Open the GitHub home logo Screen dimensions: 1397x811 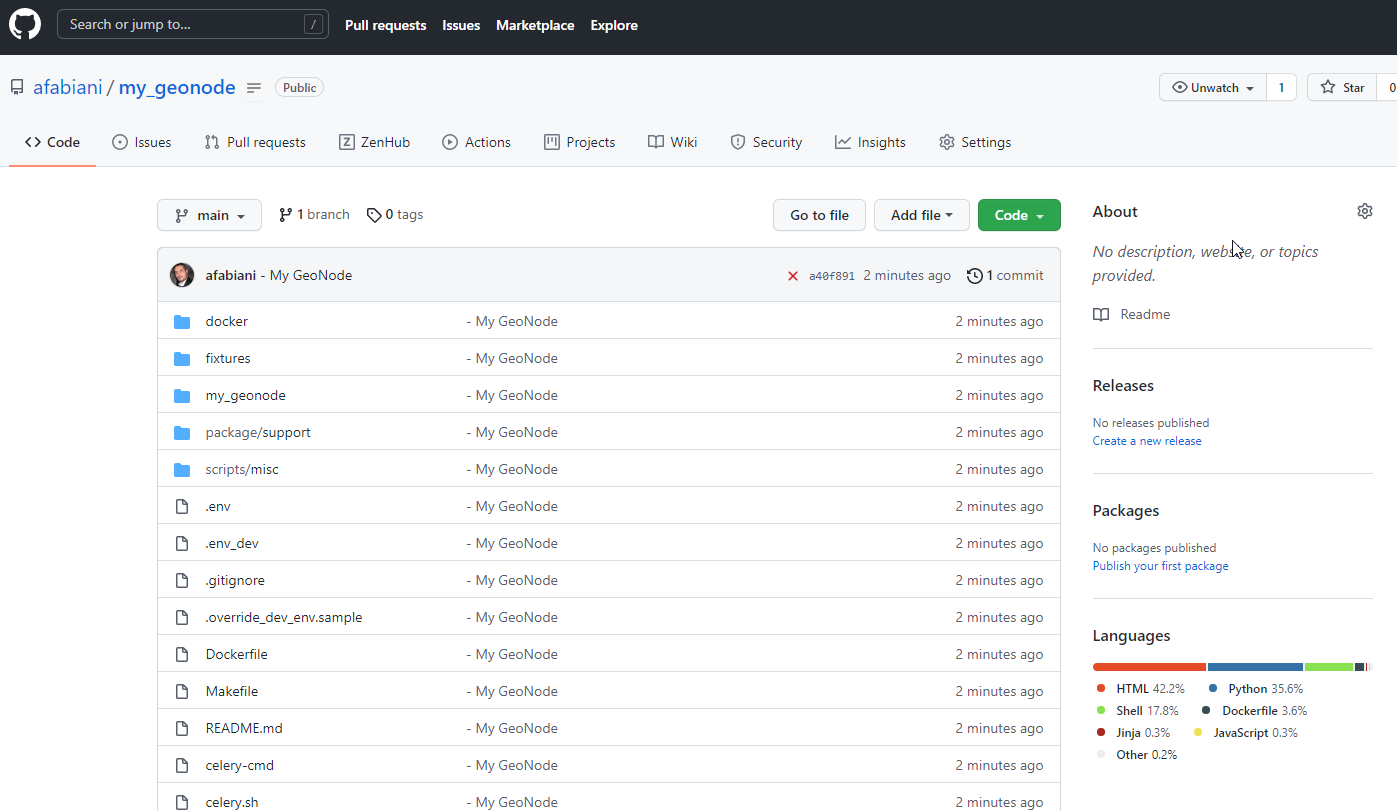point(25,24)
